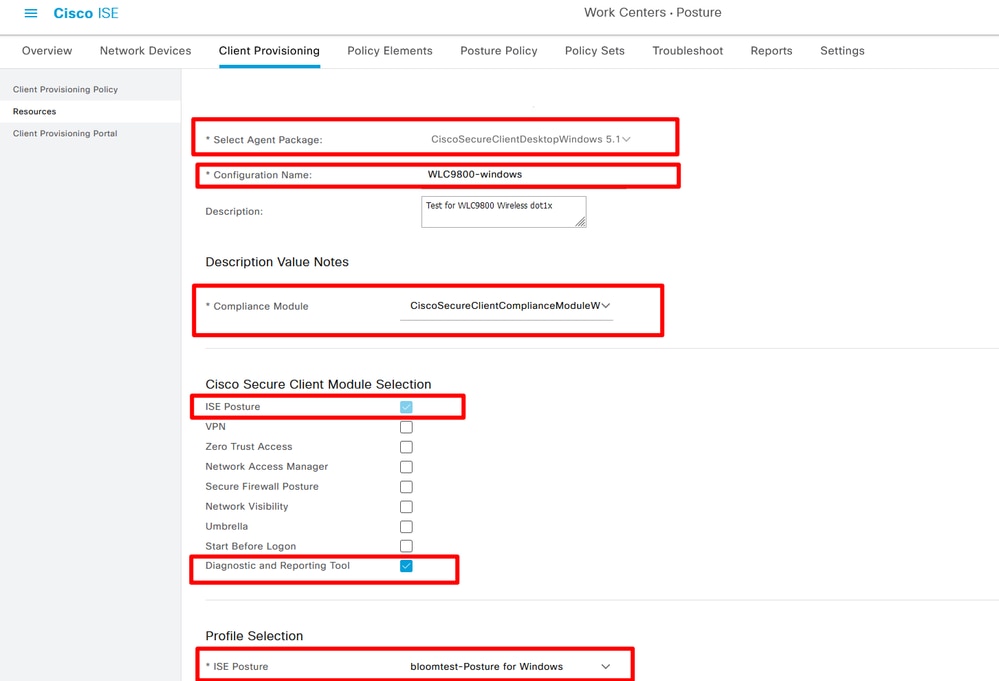Viewport: 999px width, 681px height.
Task: Open the Posture Policy tab
Action: (499, 51)
